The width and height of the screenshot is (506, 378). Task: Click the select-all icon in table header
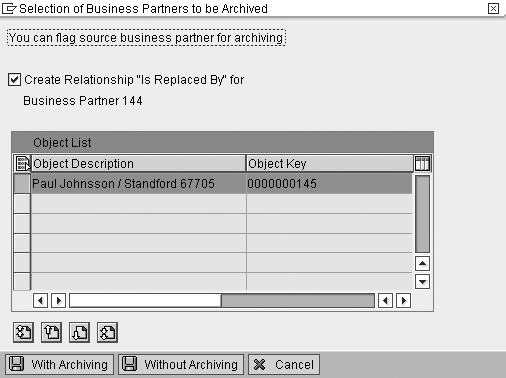[23, 164]
